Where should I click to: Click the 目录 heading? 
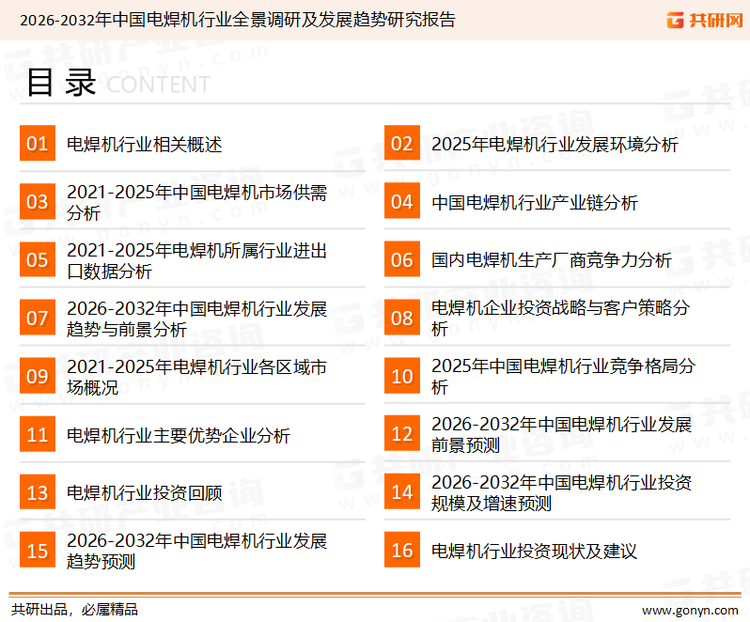[61, 82]
